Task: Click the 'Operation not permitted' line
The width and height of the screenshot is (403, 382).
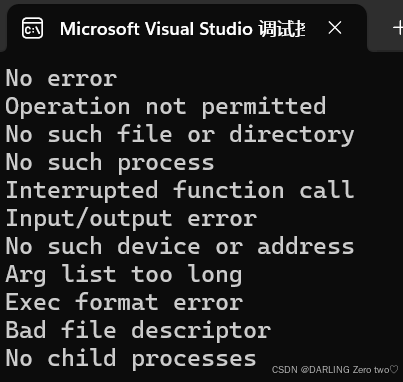Action: click(166, 107)
